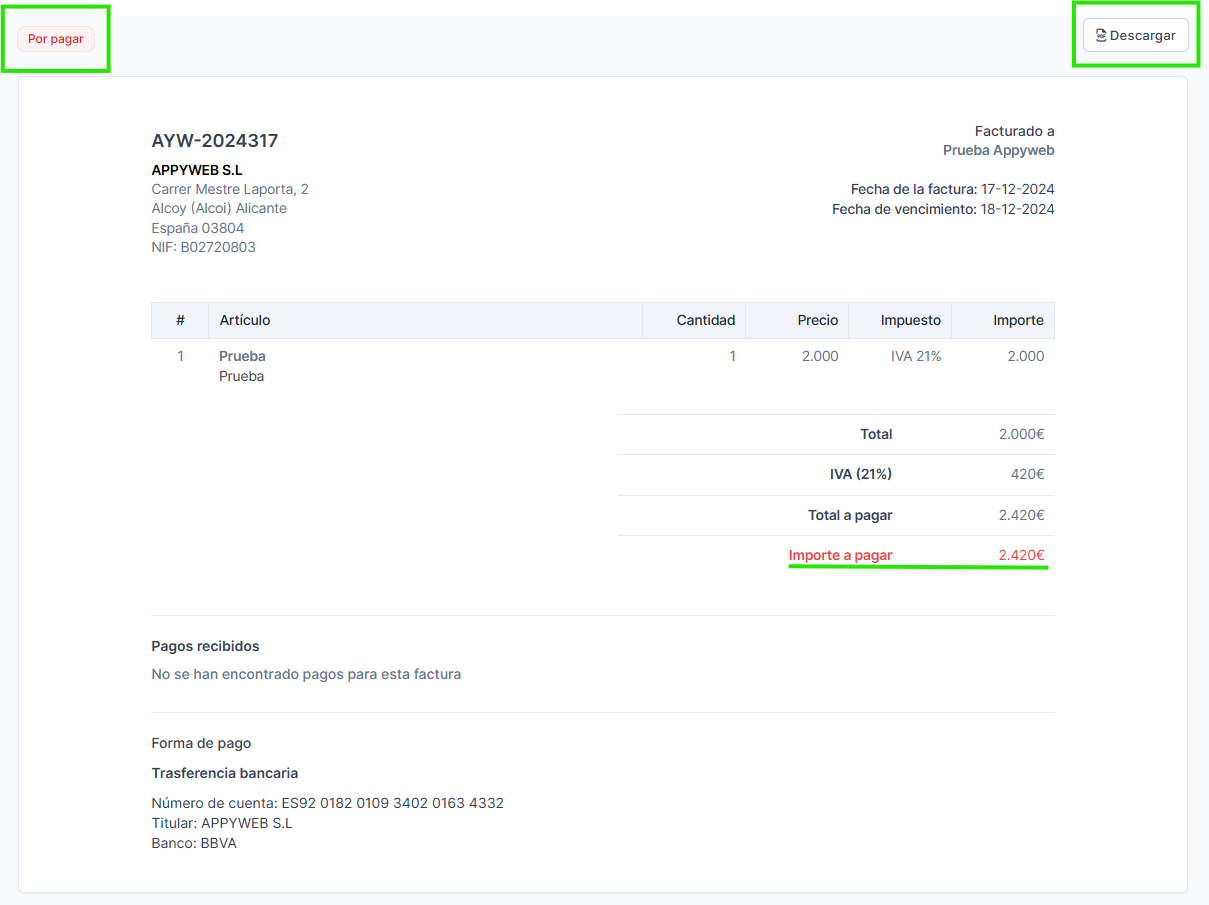
Task: Select the bank account number line
Action: pyautogui.click(x=327, y=803)
